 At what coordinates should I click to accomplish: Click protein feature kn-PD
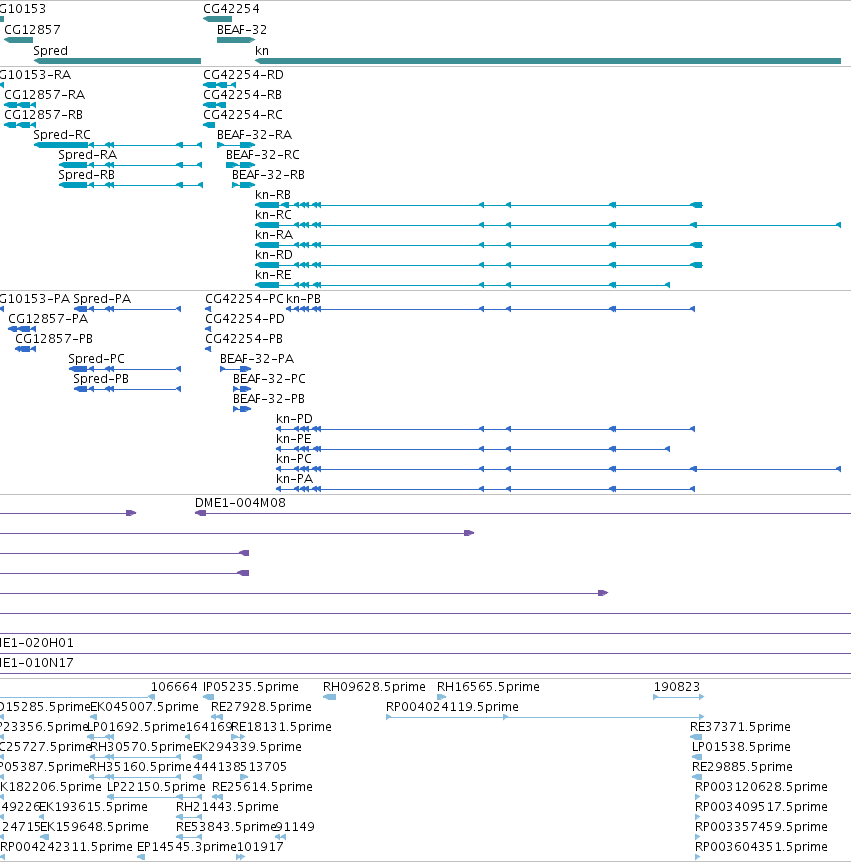(x=485, y=429)
